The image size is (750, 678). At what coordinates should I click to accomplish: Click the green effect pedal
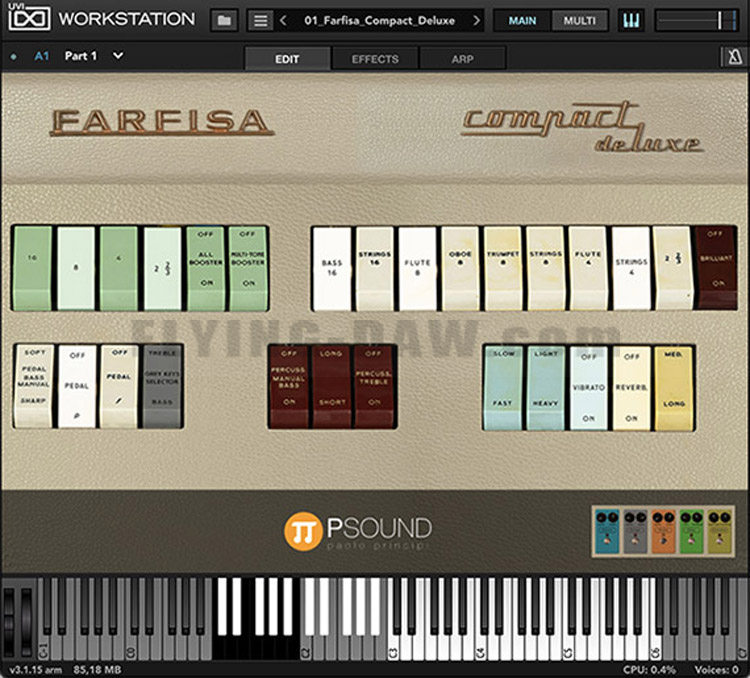click(691, 531)
